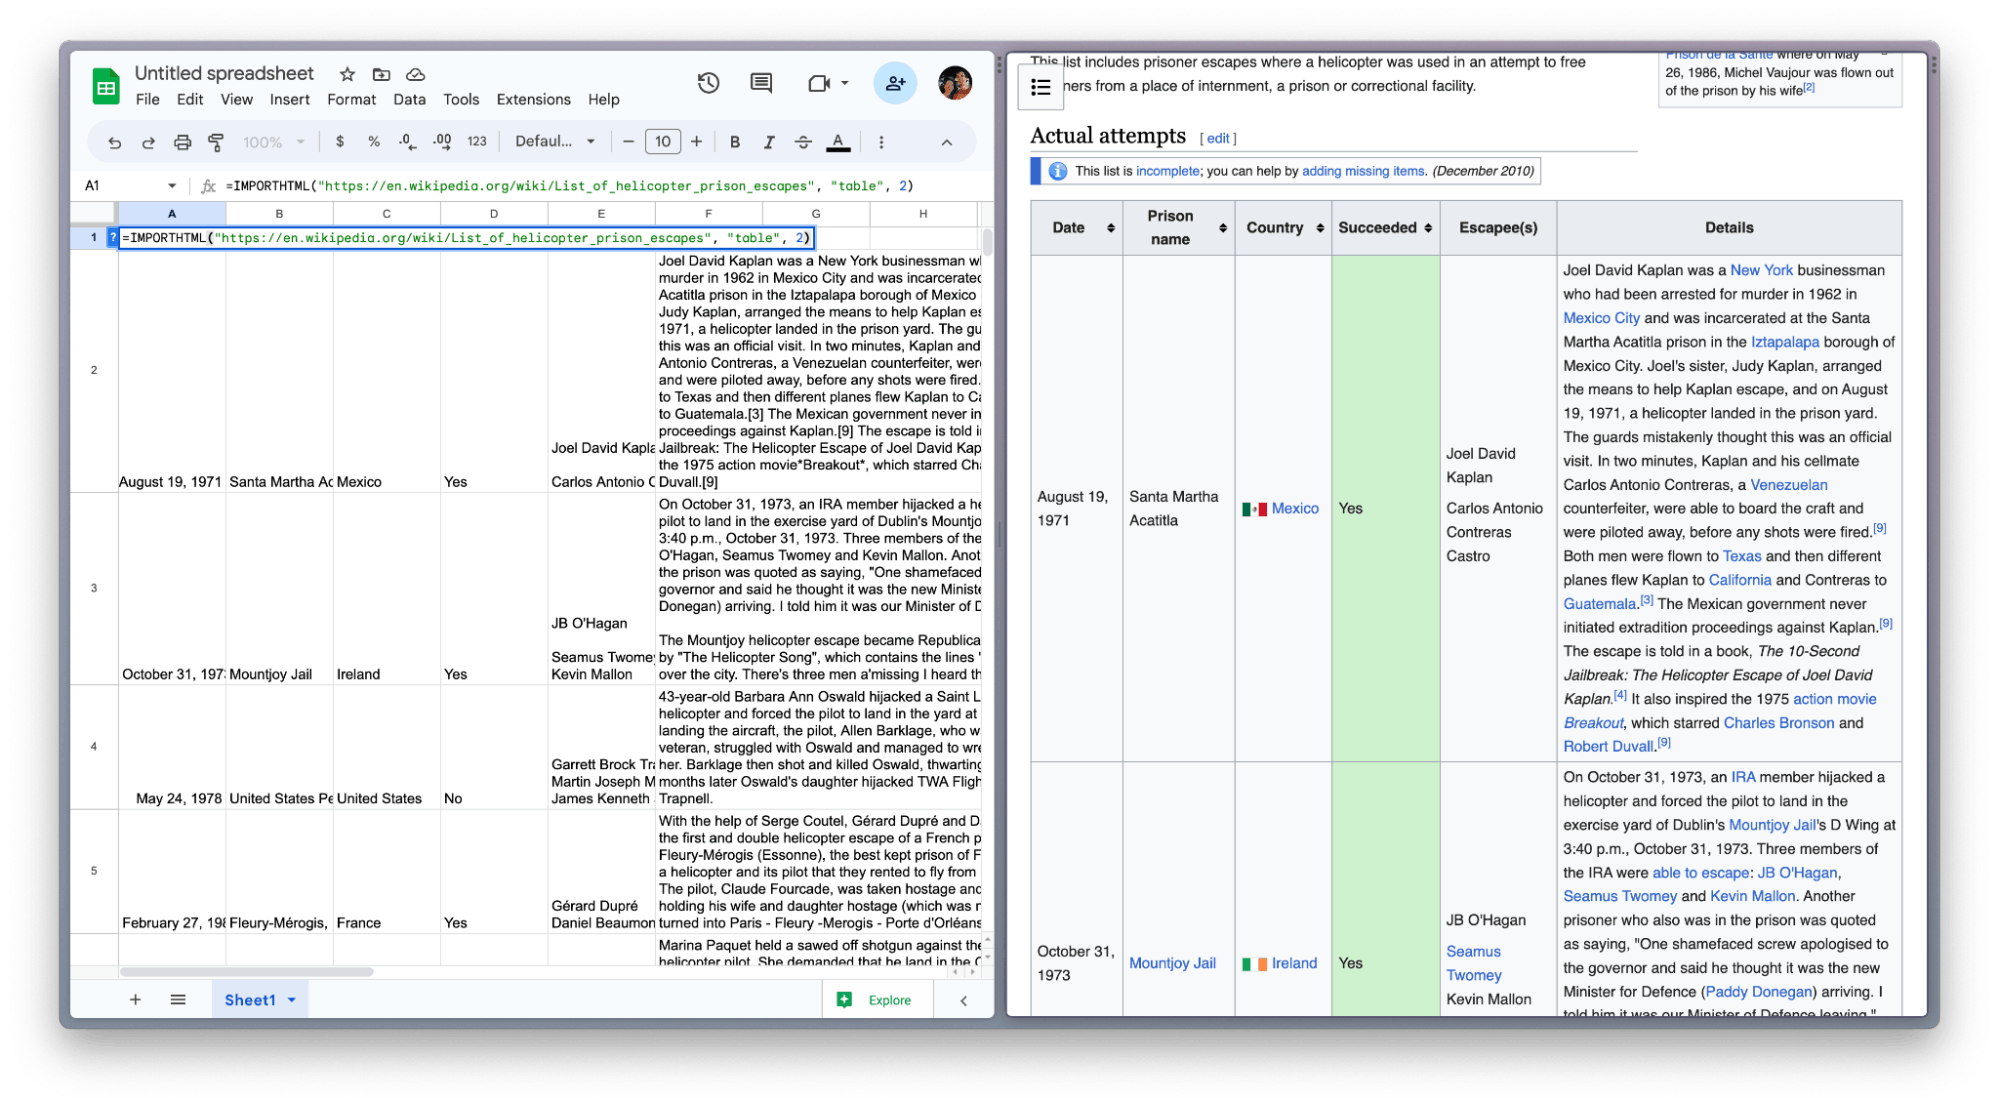This screenshot has height=1108, width=1999.
Task: Select column A header
Action: pyautogui.click(x=172, y=214)
